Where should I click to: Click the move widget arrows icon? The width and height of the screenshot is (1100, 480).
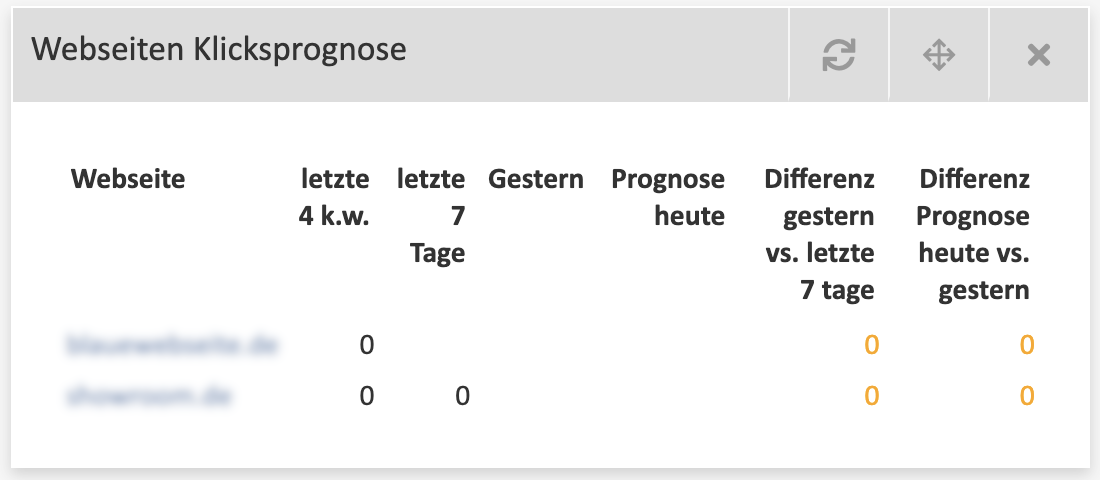(939, 55)
